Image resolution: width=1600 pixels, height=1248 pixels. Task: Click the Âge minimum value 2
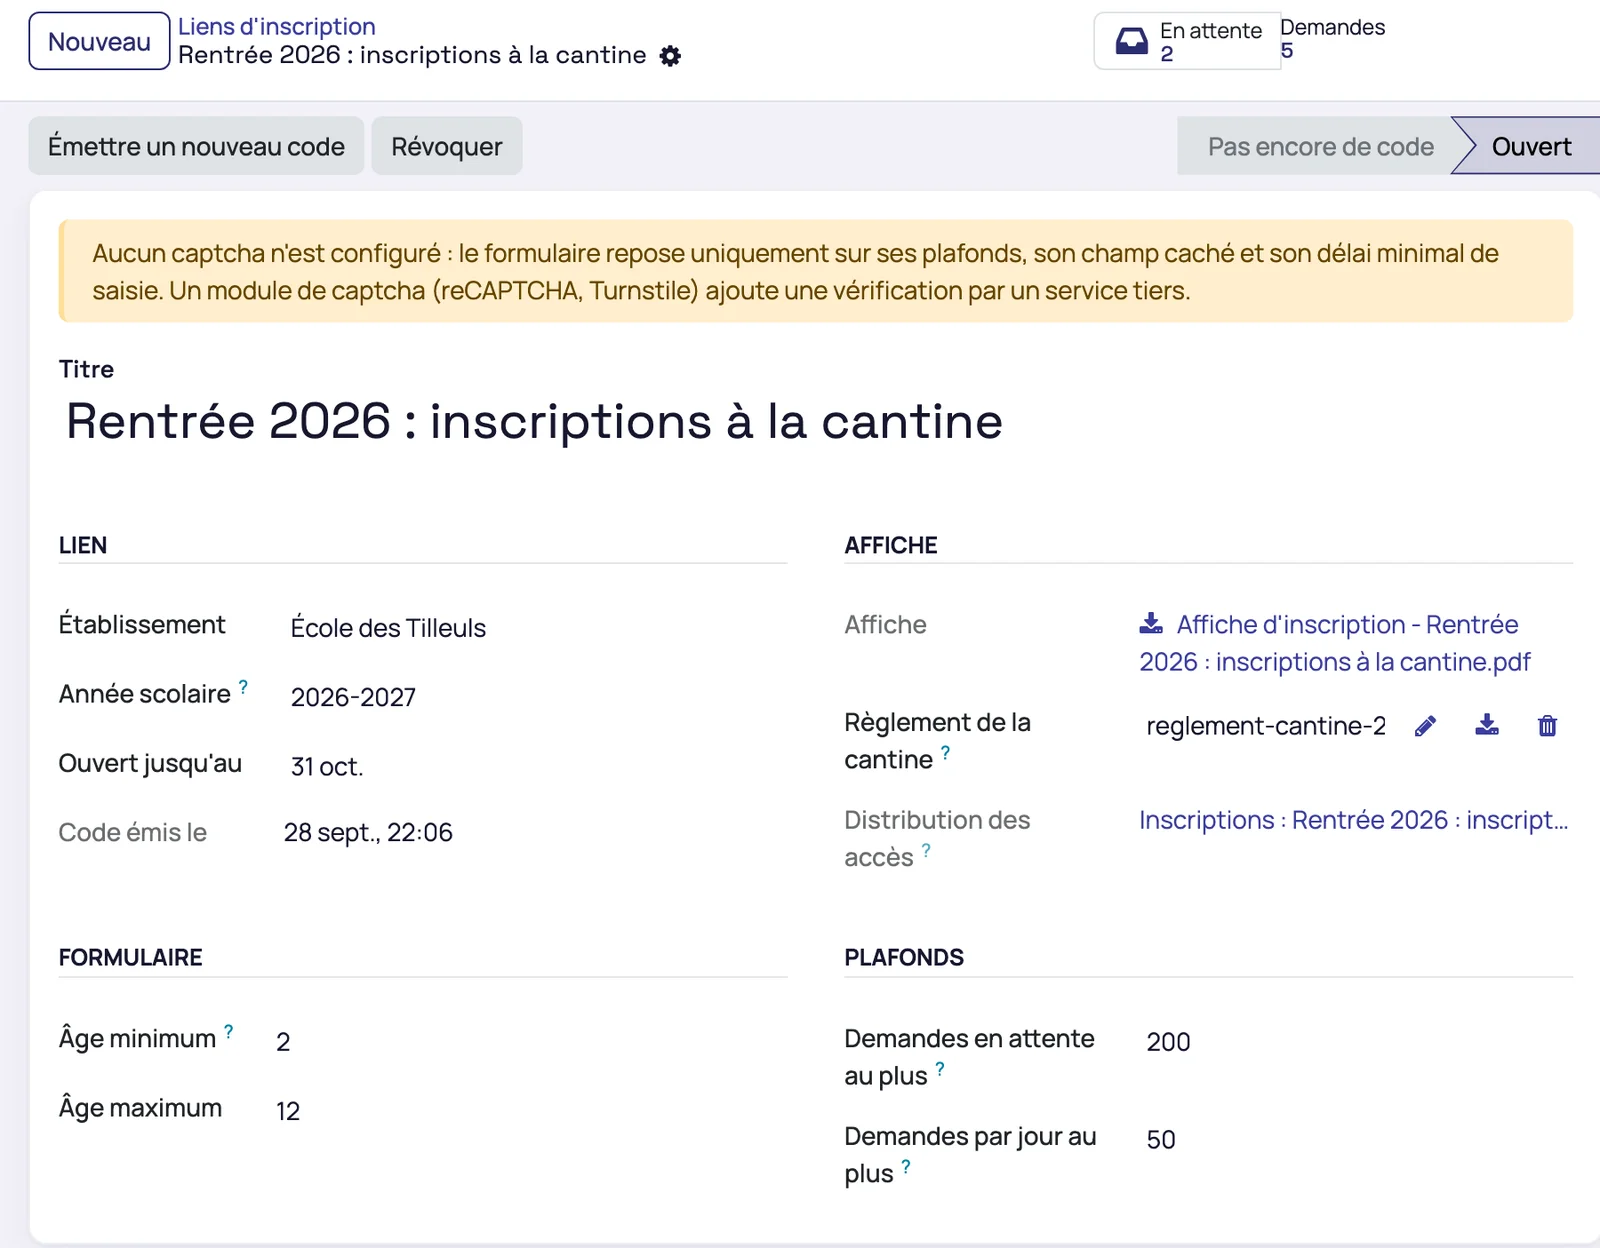(283, 1042)
